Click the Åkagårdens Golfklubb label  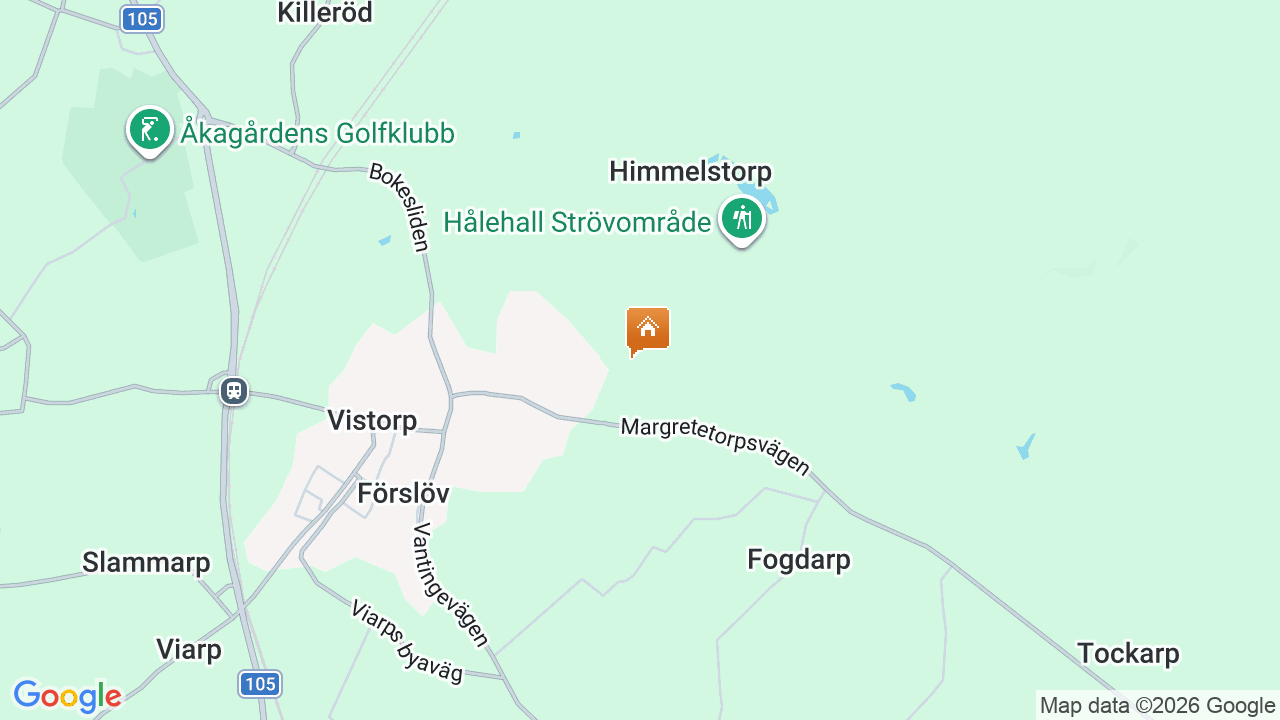(x=318, y=133)
